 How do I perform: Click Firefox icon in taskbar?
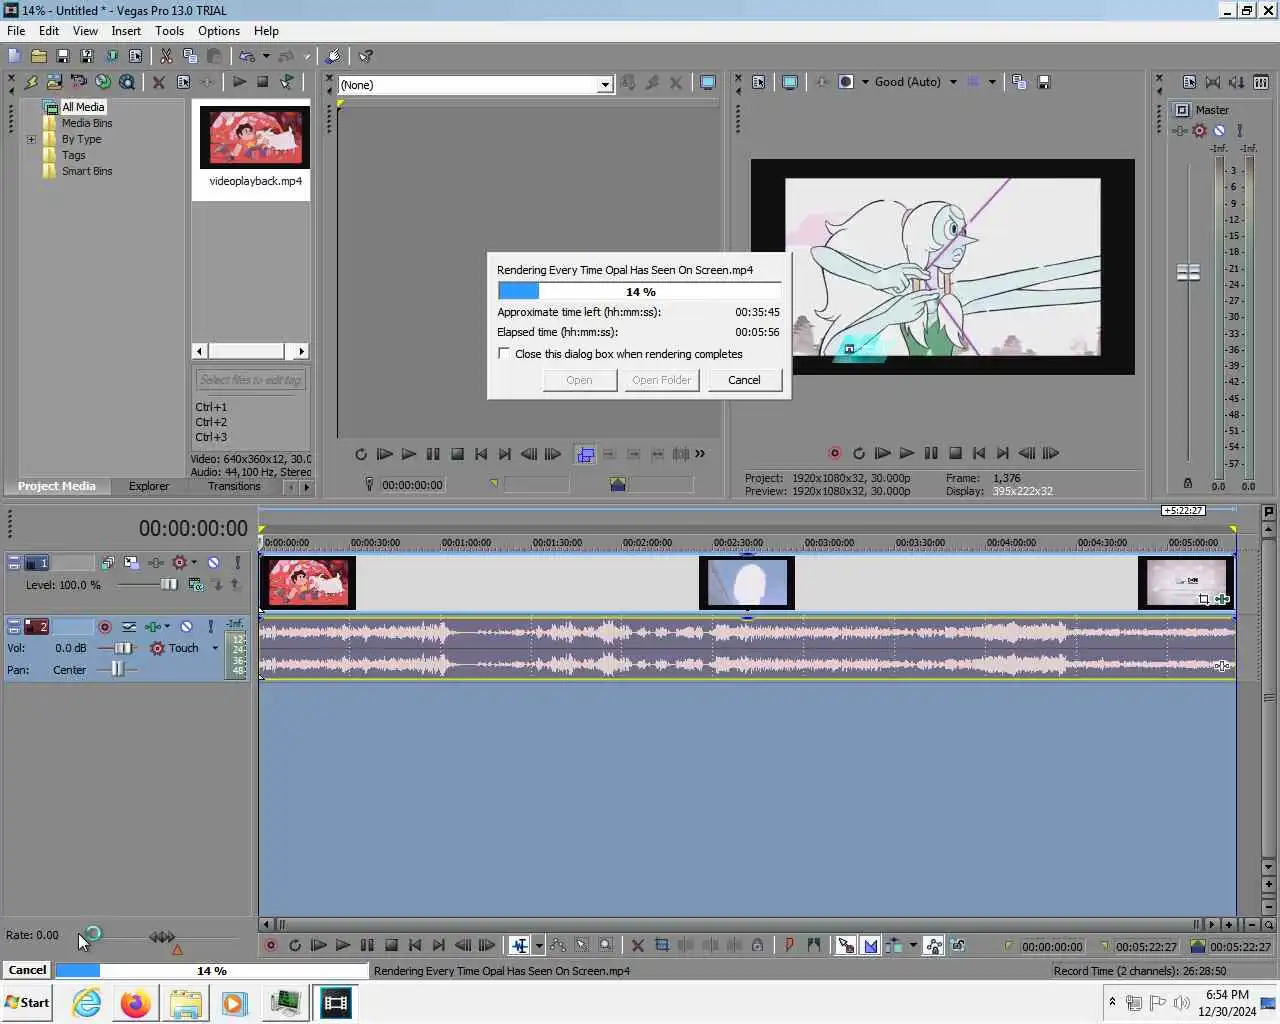pos(135,1003)
